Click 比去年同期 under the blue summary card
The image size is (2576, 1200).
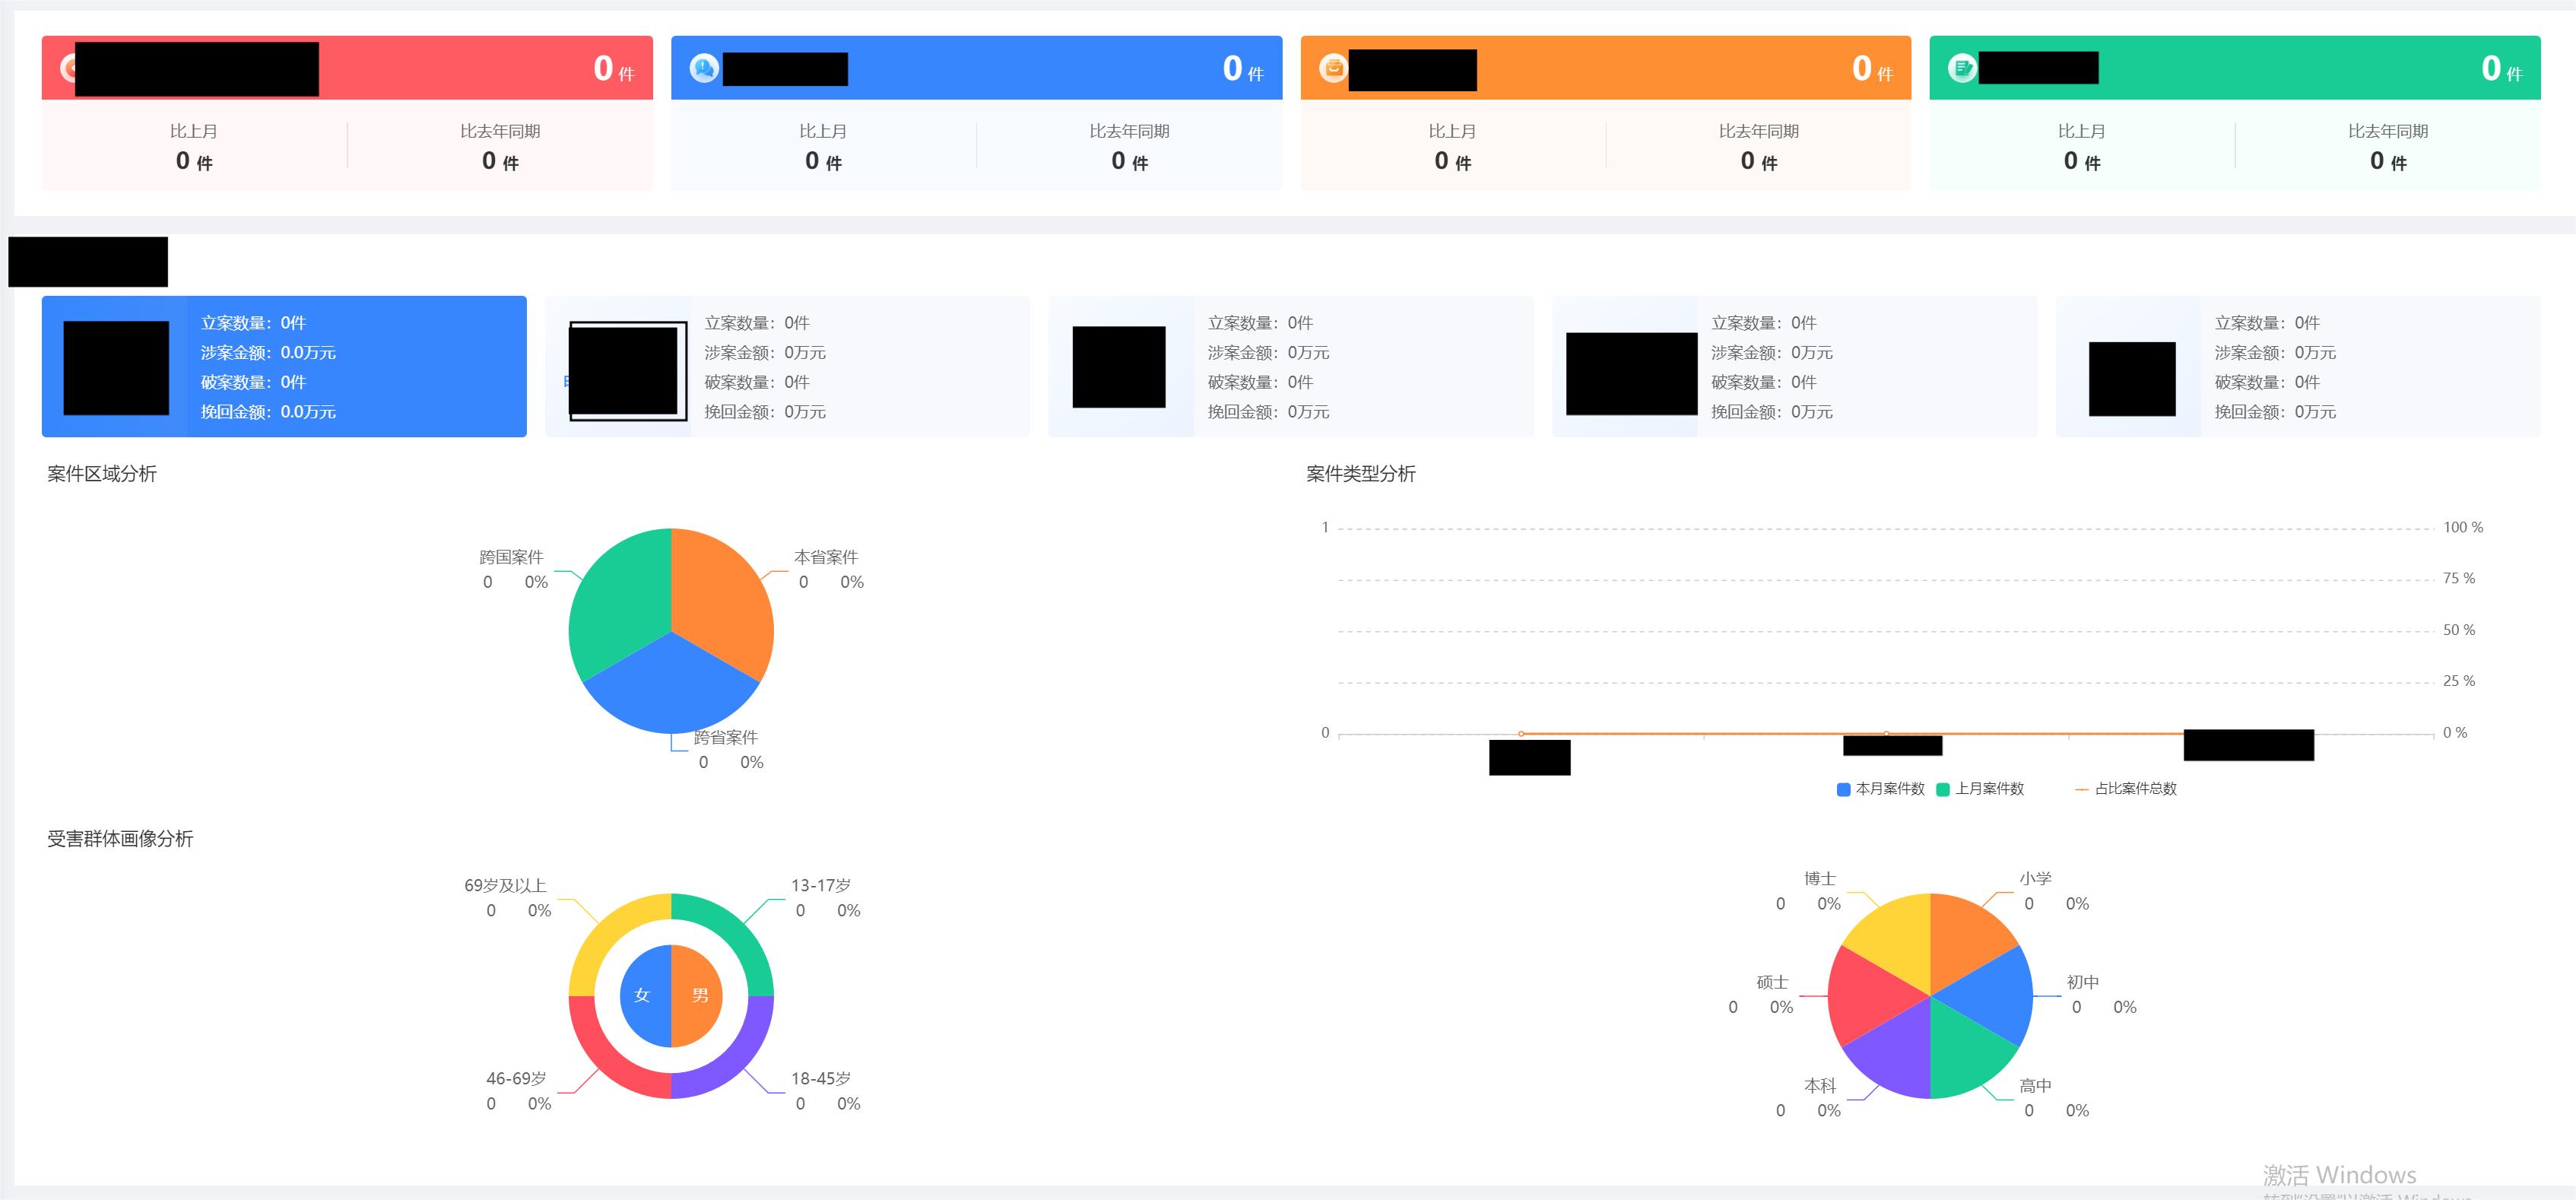click(x=1129, y=131)
